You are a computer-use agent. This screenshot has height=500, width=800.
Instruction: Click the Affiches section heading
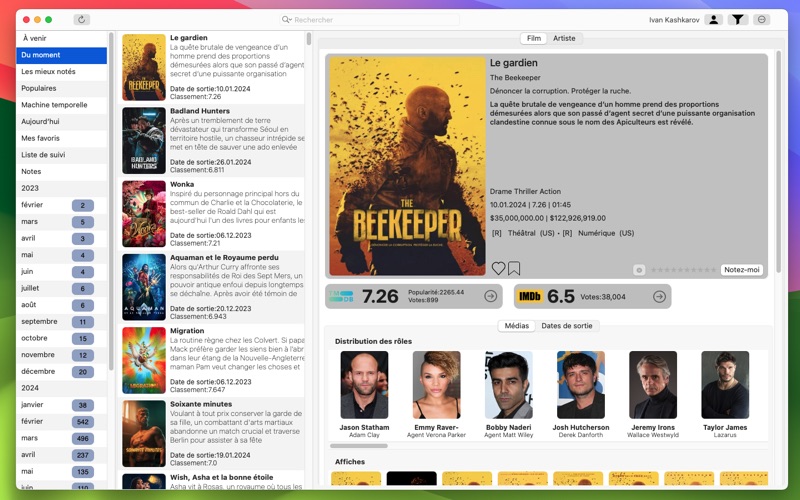point(349,462)
